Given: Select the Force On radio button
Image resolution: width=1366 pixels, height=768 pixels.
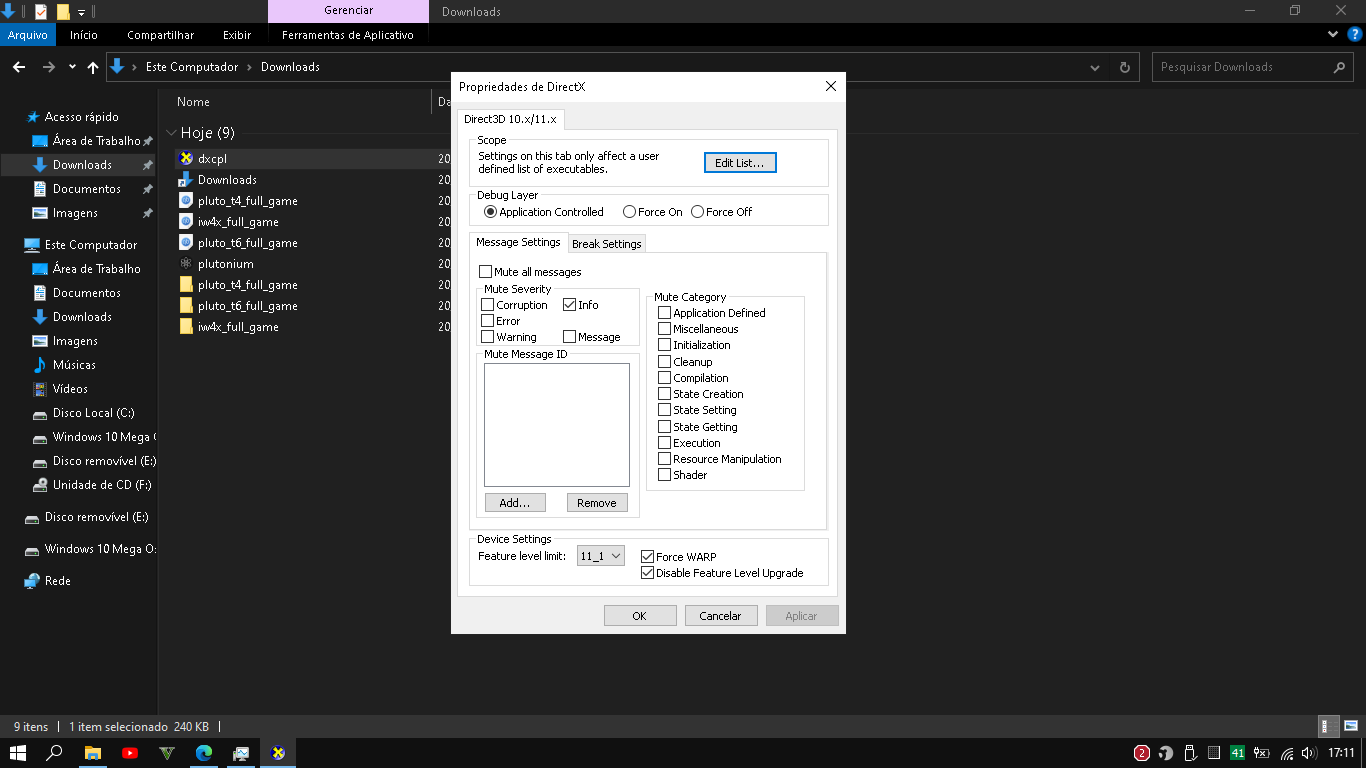Looking at the screenshot, I should 629,212.
